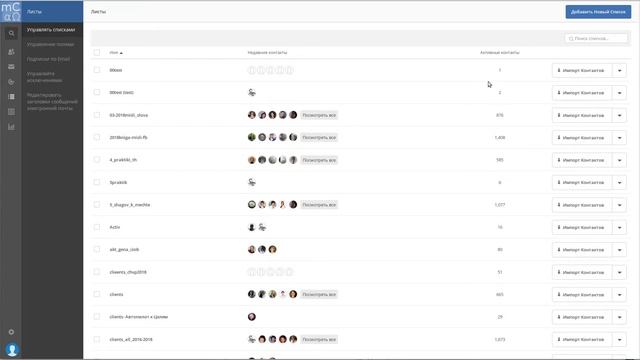Click the list search input field
Screen dimensions: 640x360
(596, 38)
